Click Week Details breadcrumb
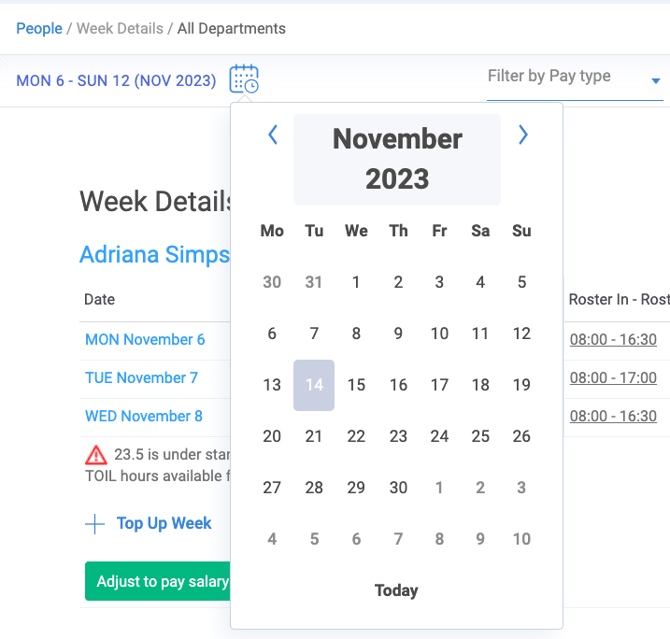 click(120, 28)
